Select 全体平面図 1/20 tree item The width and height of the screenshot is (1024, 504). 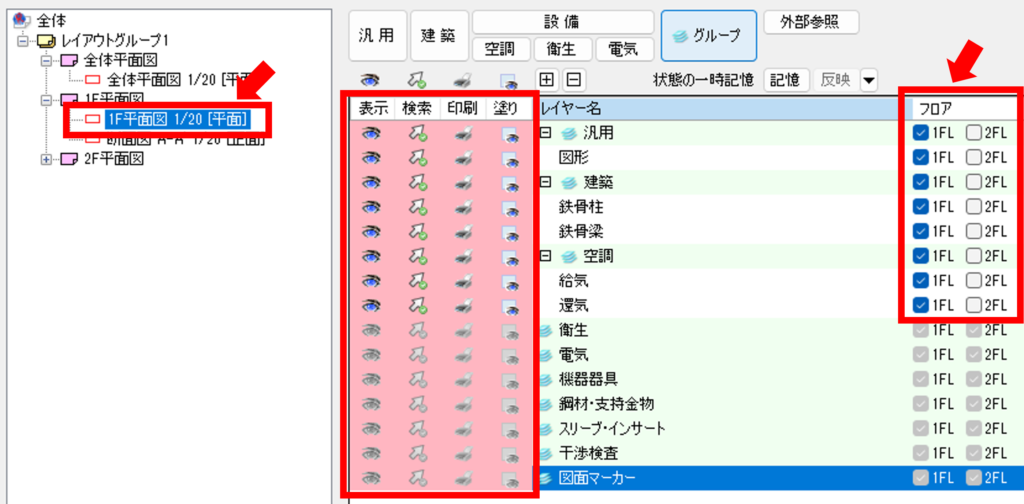[170, 79]
